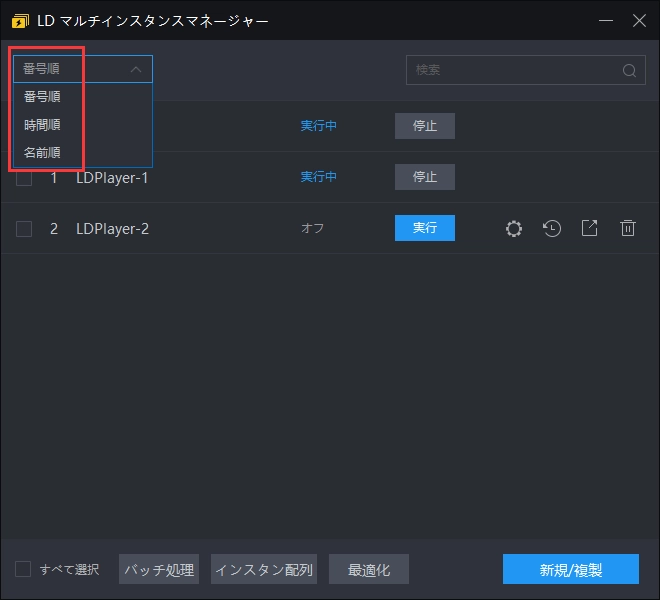Click the オフ status of LDPlayer-2
Viewport: 660px width, 600px height.
[x=312, y=228]
